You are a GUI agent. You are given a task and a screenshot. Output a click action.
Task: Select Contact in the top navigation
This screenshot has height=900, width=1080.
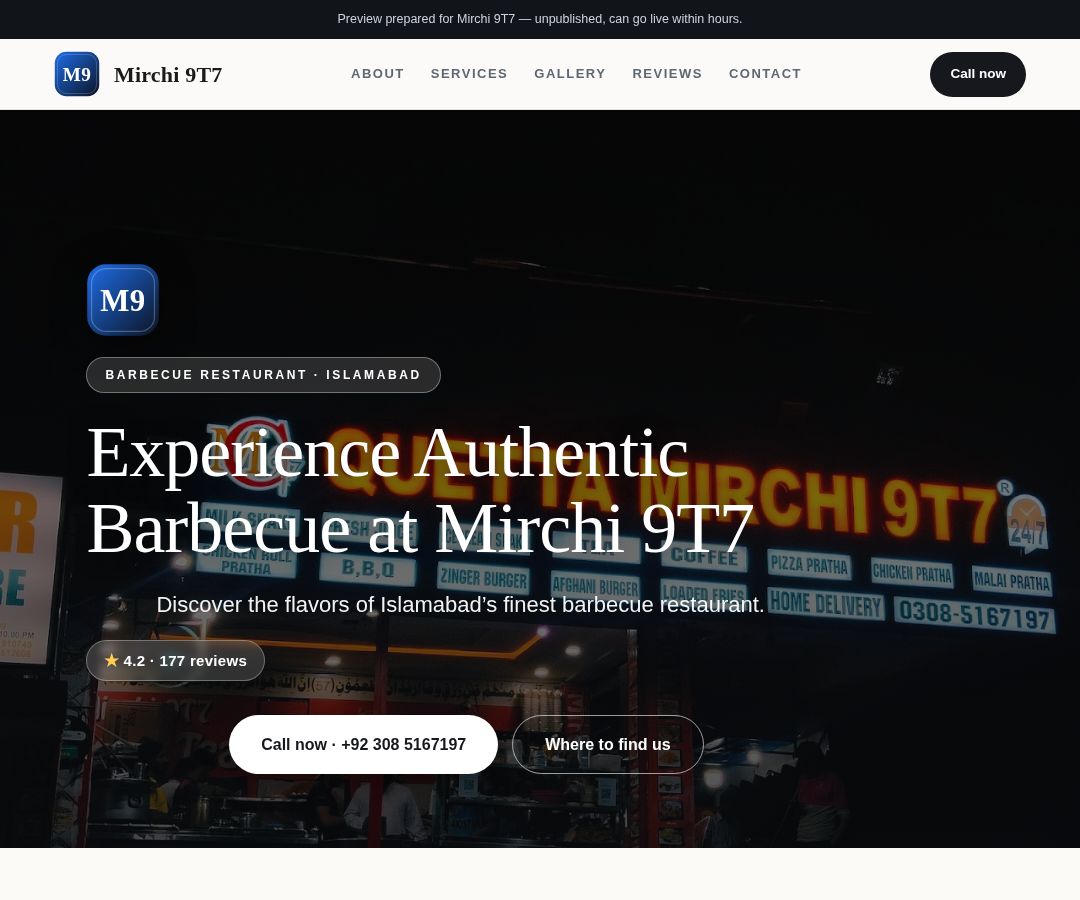click(x=765, y=74)
